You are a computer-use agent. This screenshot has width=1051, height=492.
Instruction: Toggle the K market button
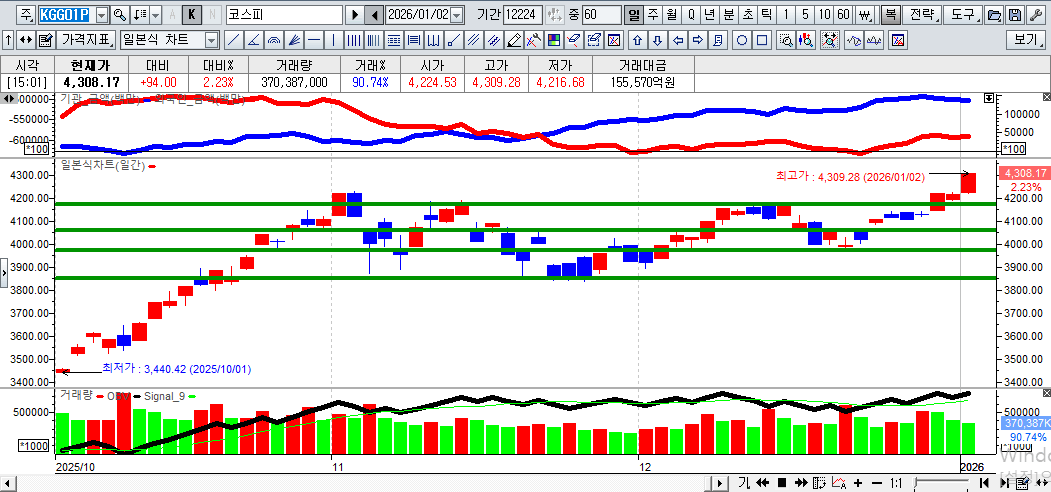coord(192,15)
